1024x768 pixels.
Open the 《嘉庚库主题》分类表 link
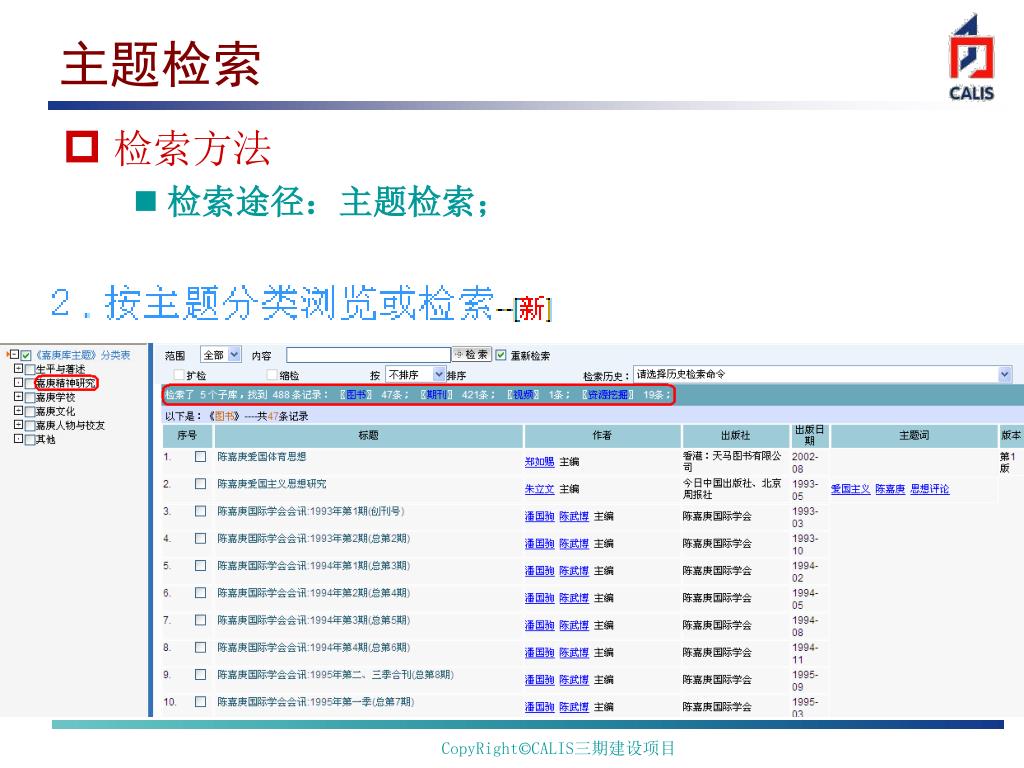(x=82, y=355)
